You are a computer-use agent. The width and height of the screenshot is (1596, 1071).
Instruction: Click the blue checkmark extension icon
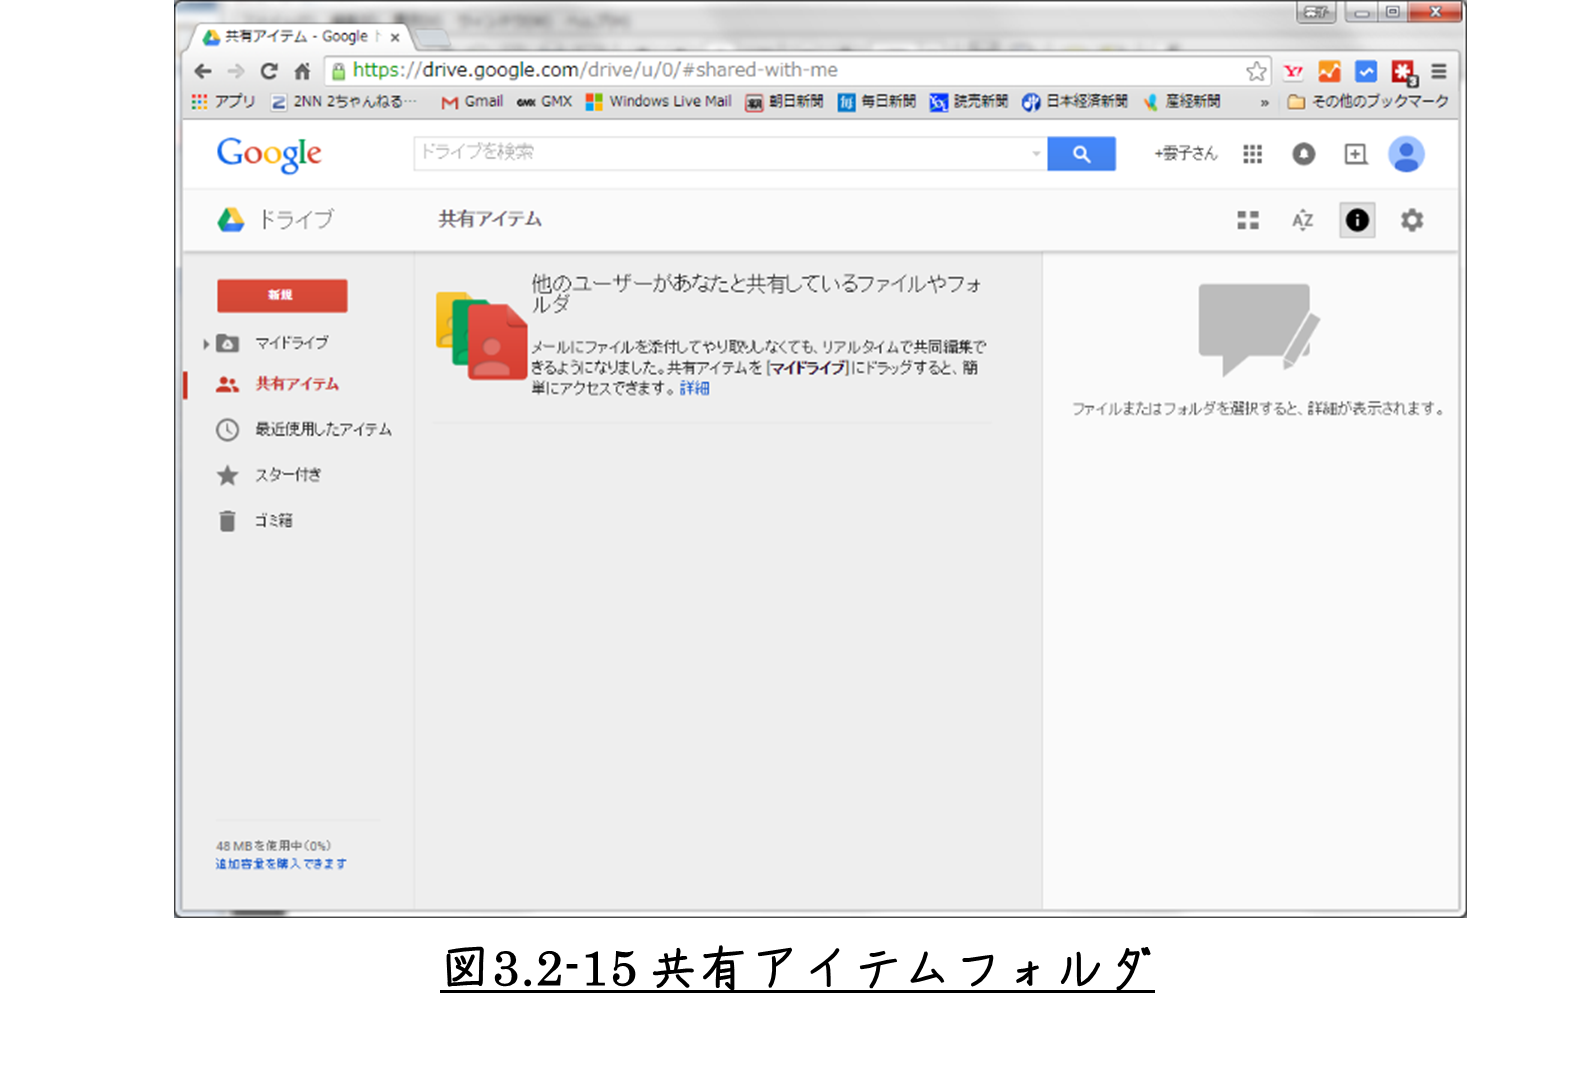tap(1366, 71)
